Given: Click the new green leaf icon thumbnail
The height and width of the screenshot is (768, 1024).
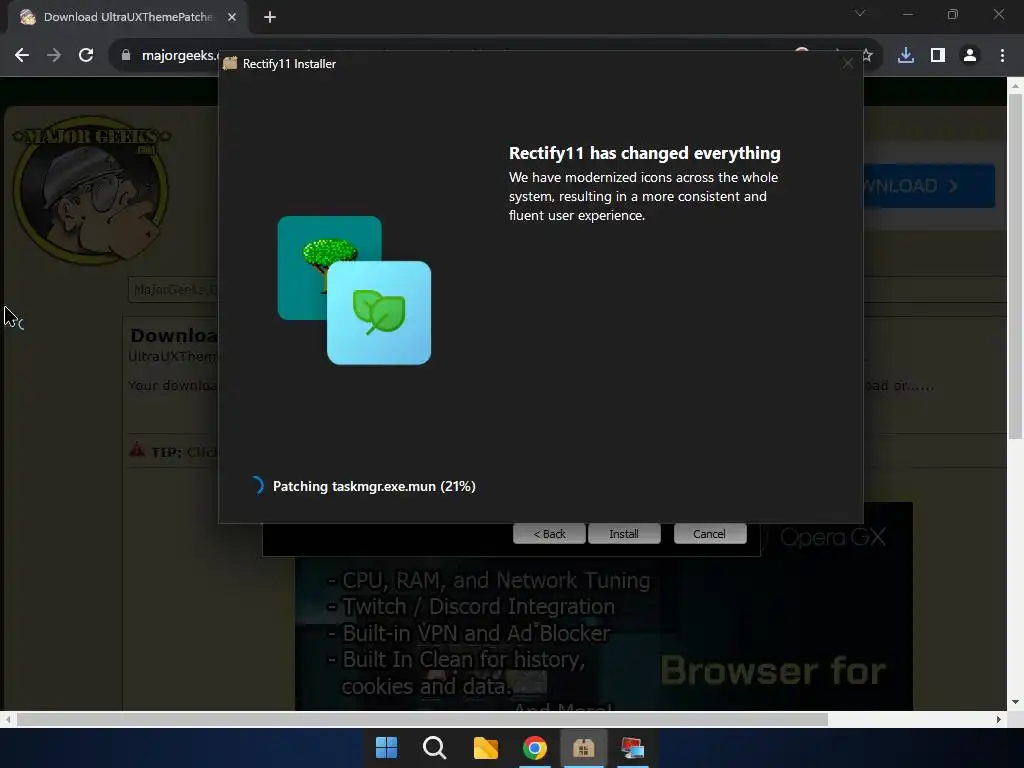Looking at the screenshot, I should 379,313.
